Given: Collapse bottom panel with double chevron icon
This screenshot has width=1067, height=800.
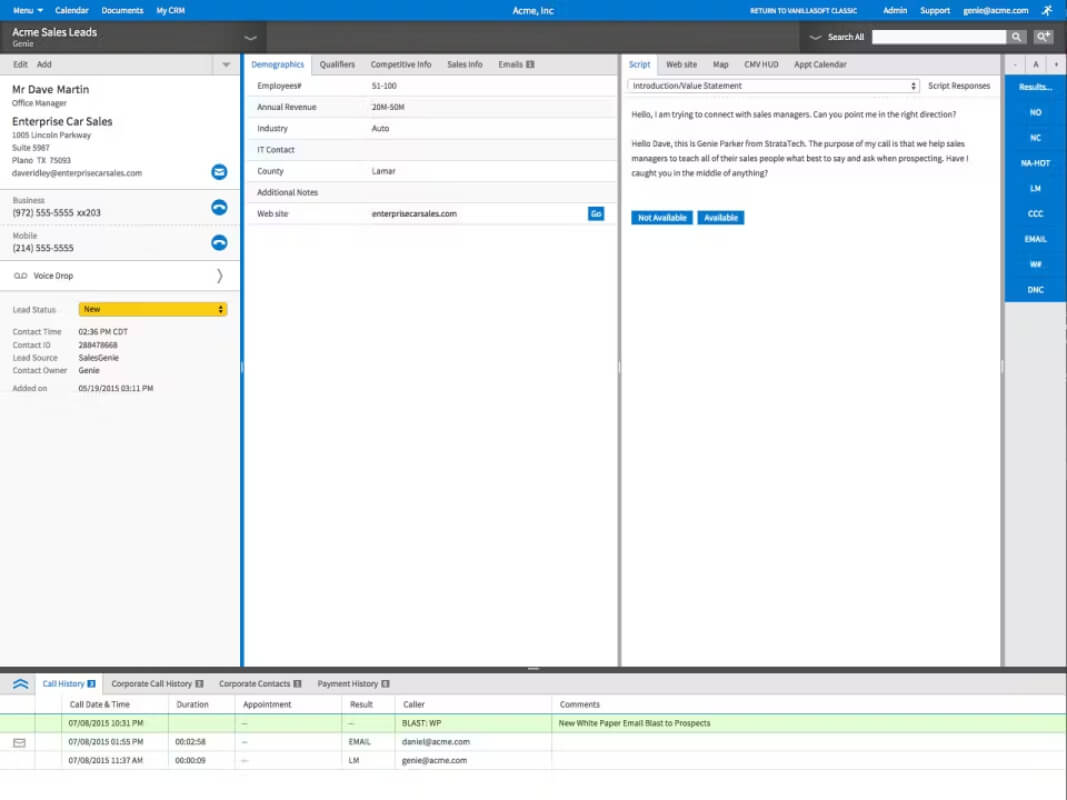Looking at the screenshot, I should (20, 684).
